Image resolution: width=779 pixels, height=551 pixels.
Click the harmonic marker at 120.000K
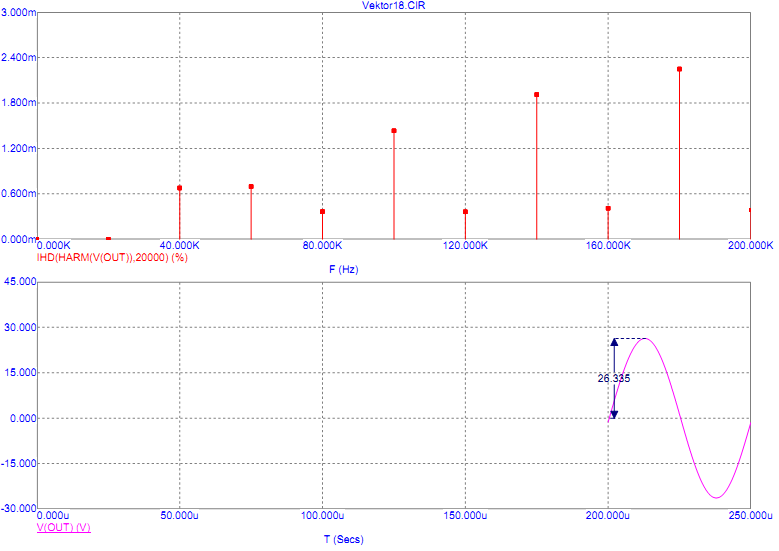pyautogui.click(x=466, y=212)
